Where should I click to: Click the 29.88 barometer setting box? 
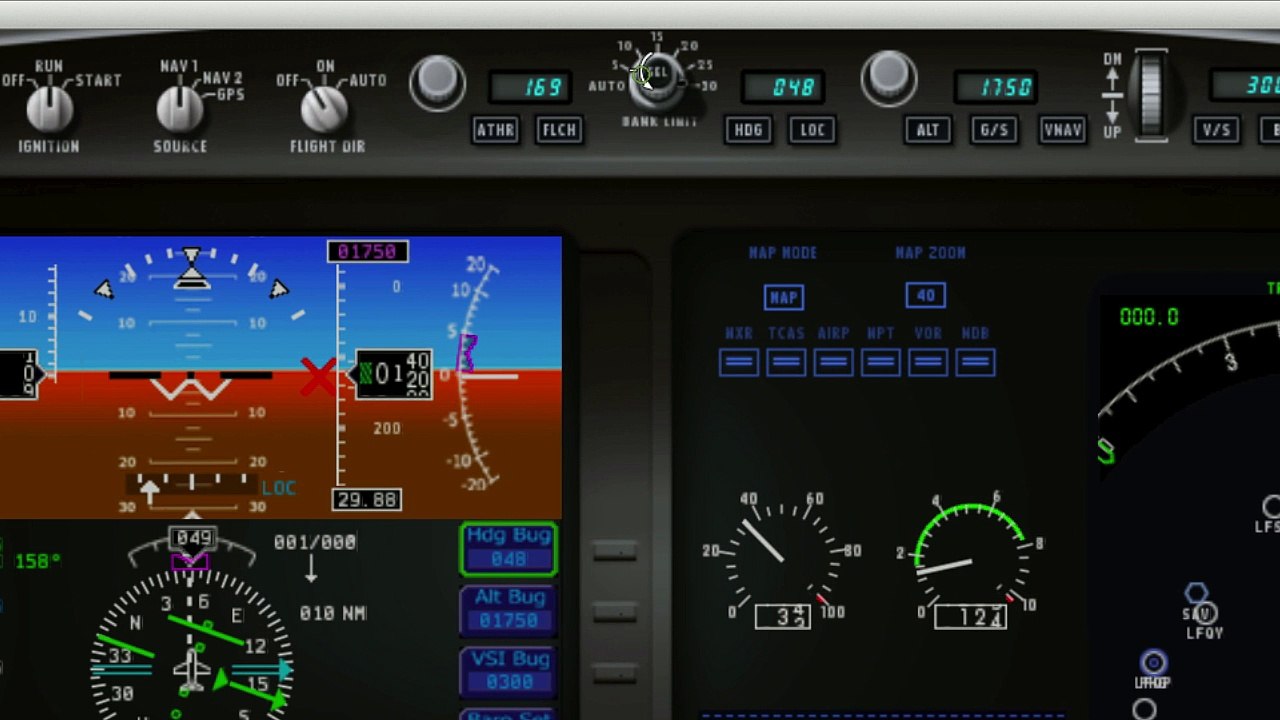[366, 499]
